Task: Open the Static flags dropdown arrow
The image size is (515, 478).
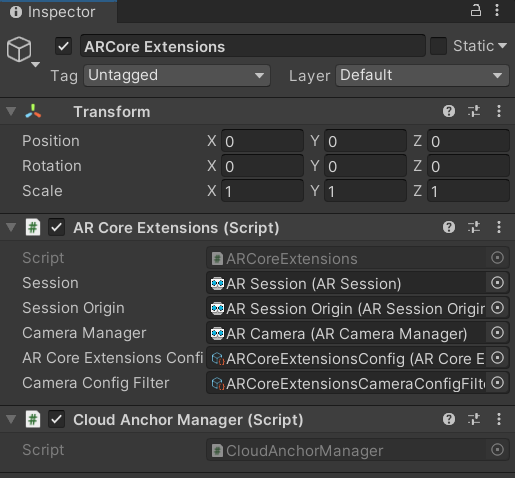Action: click(502, 46)
